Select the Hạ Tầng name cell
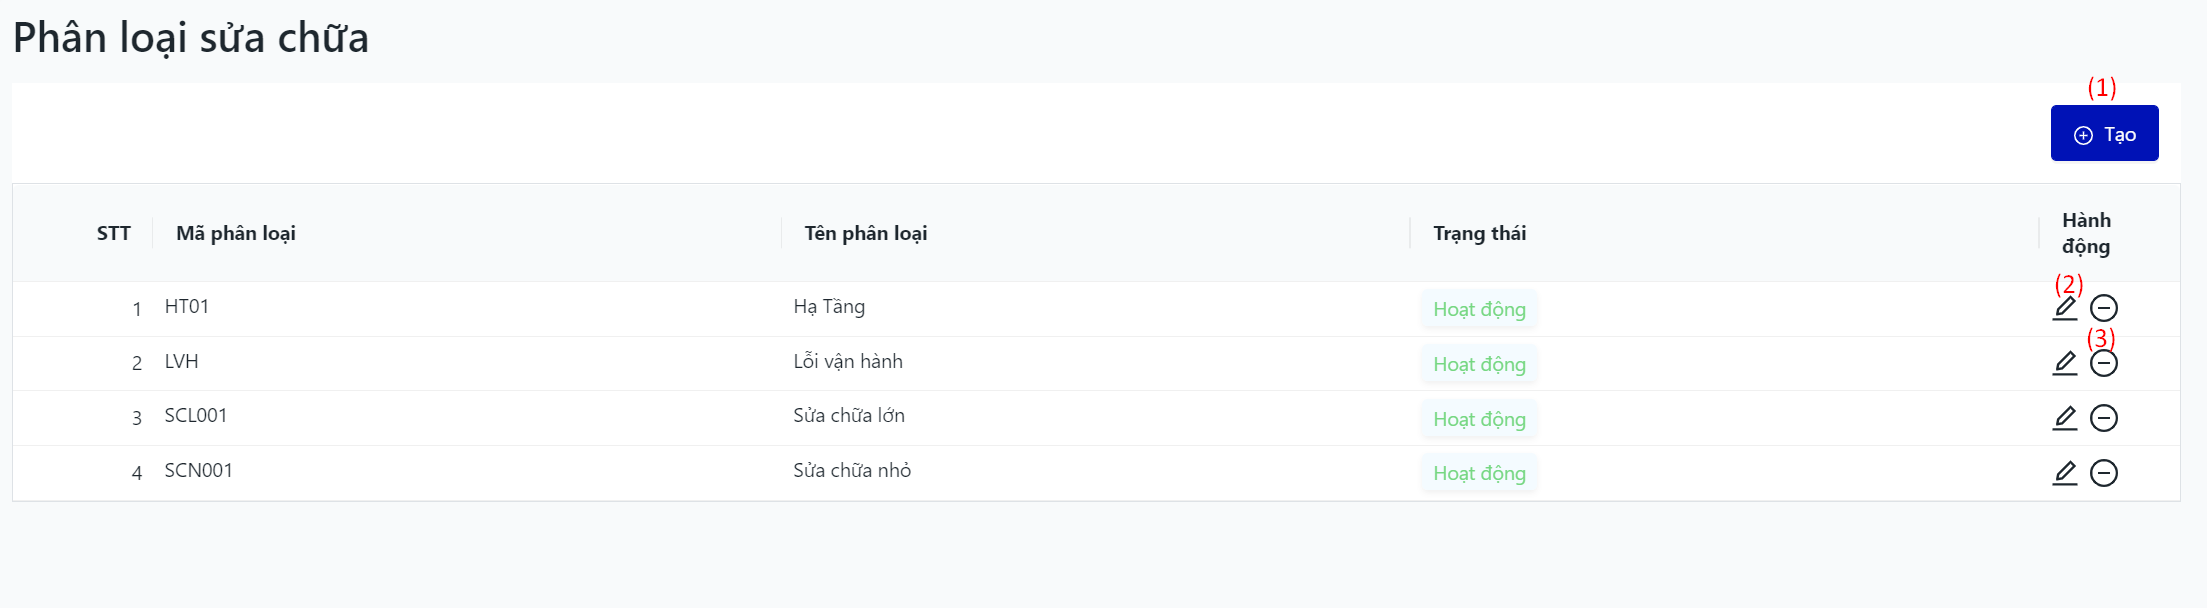Image resolution: width=2207 pixels, height=608 pixels. pos(829,307)
